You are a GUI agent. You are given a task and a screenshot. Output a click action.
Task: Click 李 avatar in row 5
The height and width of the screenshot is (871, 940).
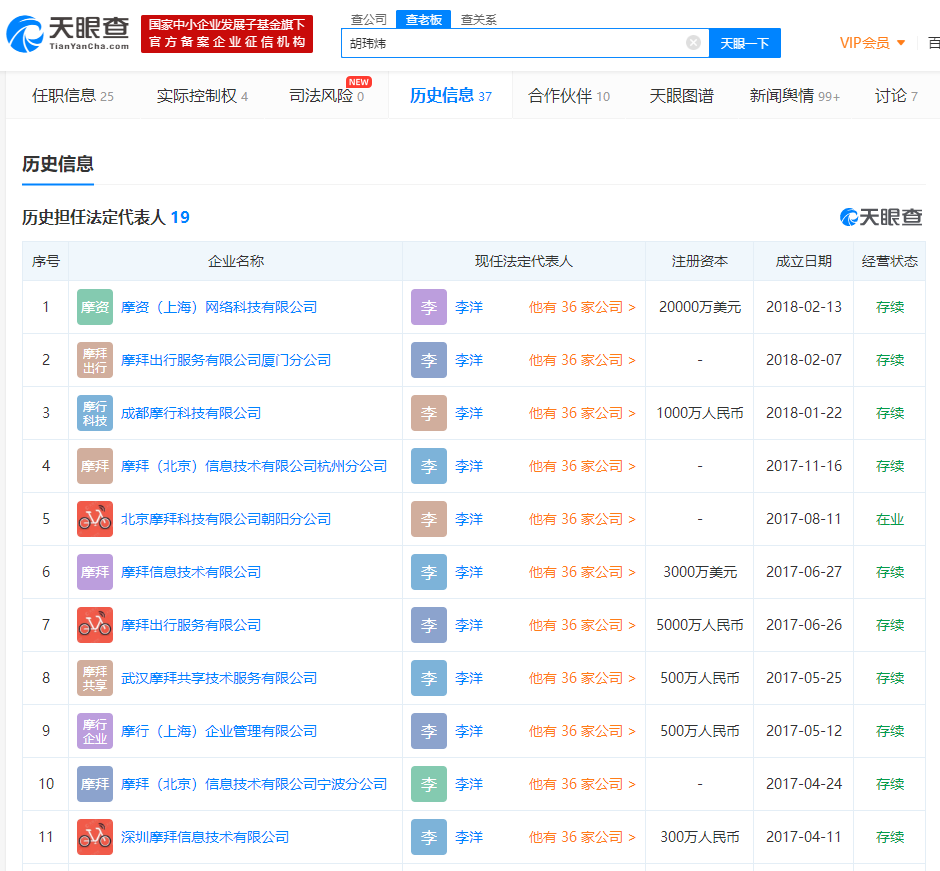point(429,519)
